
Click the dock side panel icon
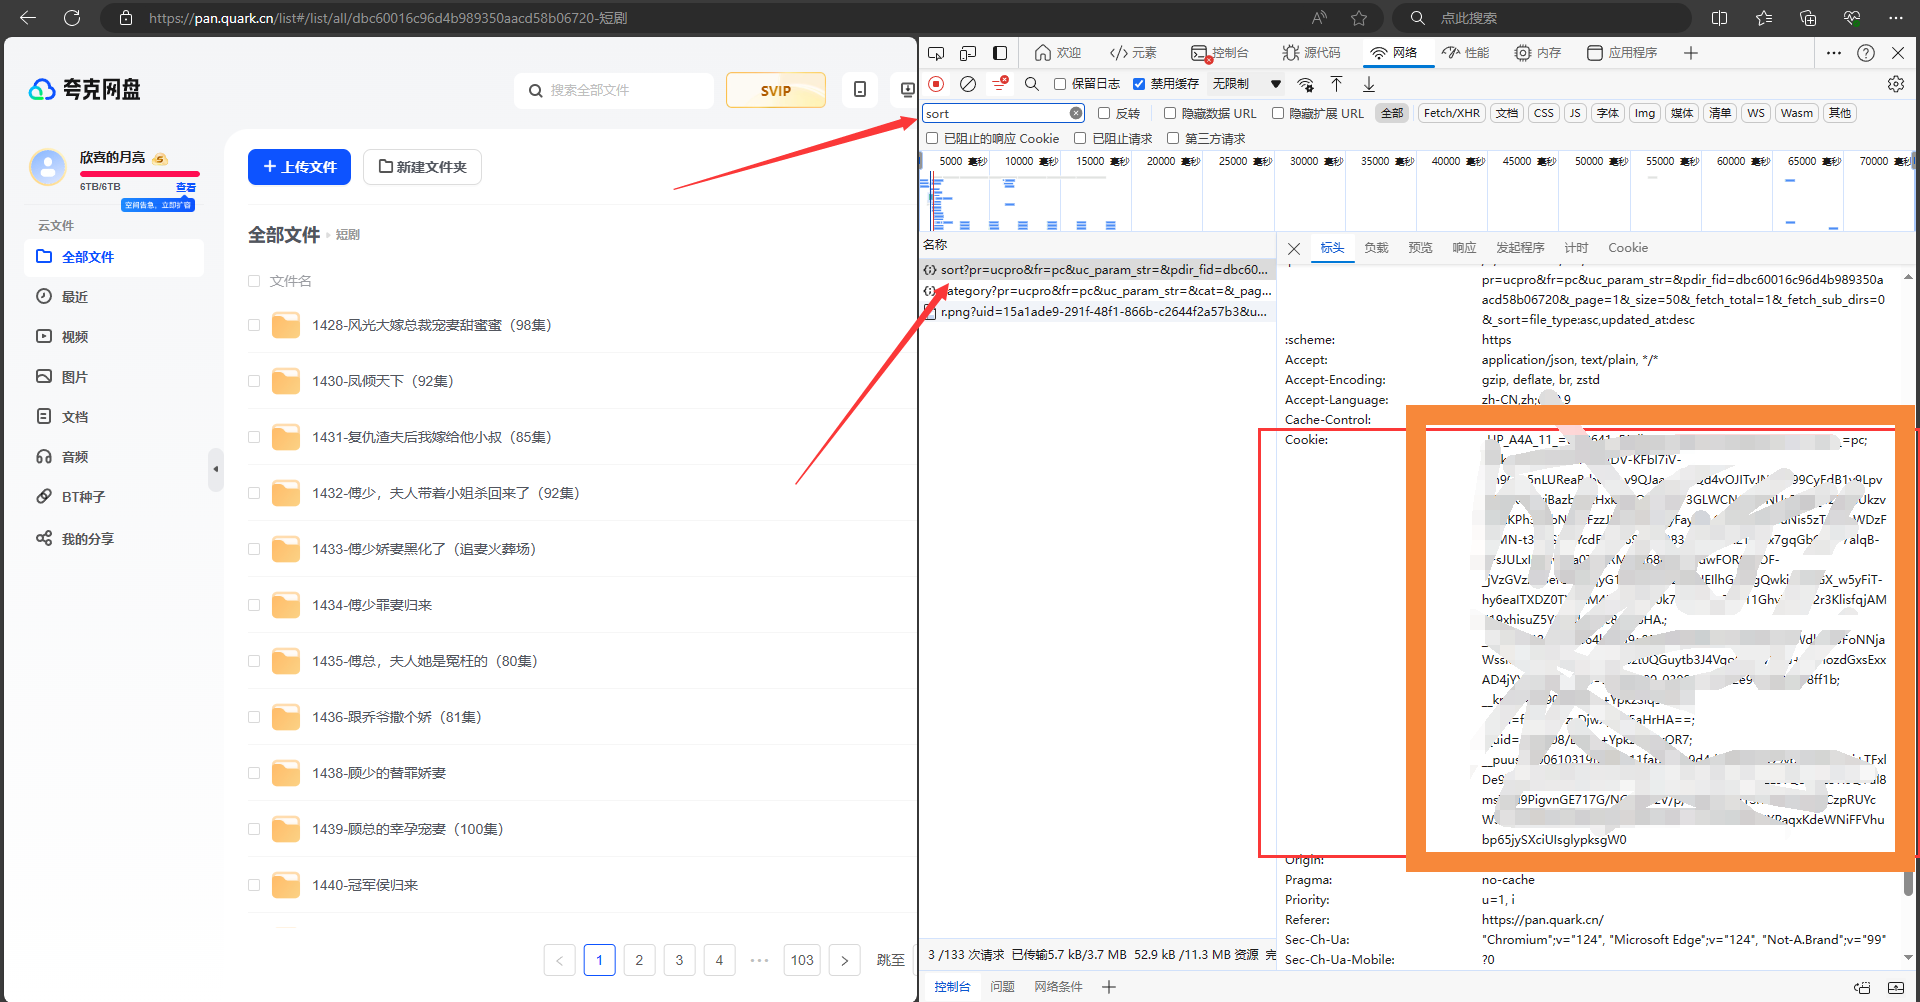[x=1000, y=53]
